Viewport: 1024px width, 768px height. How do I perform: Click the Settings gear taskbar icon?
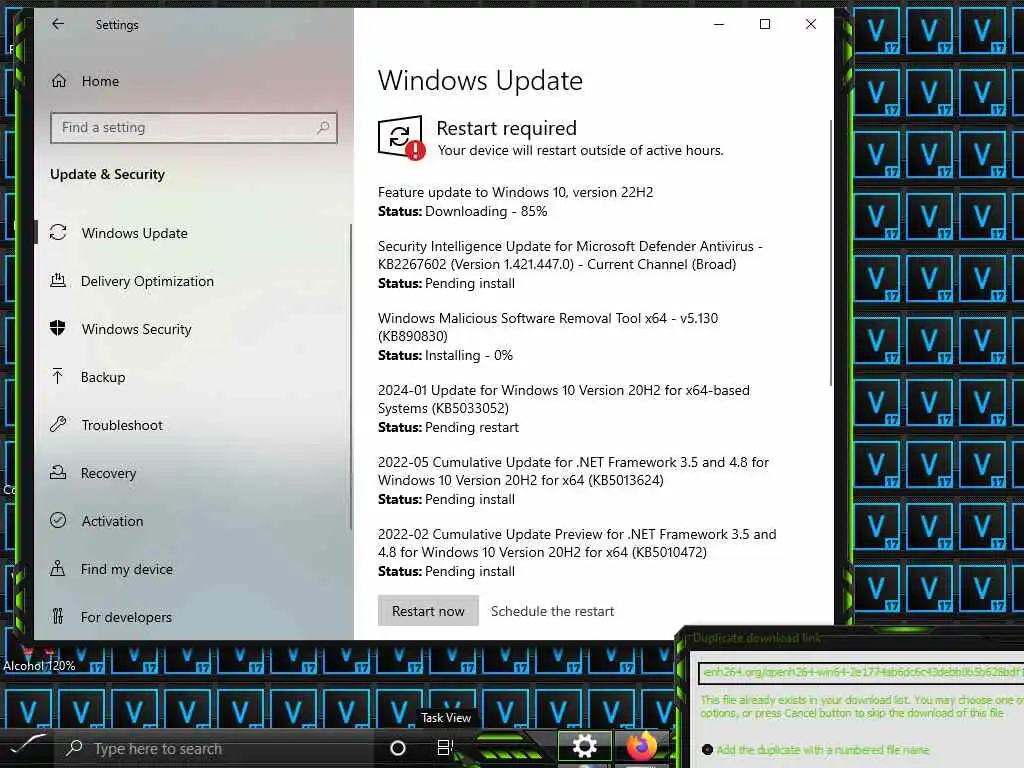coord(584,746)
